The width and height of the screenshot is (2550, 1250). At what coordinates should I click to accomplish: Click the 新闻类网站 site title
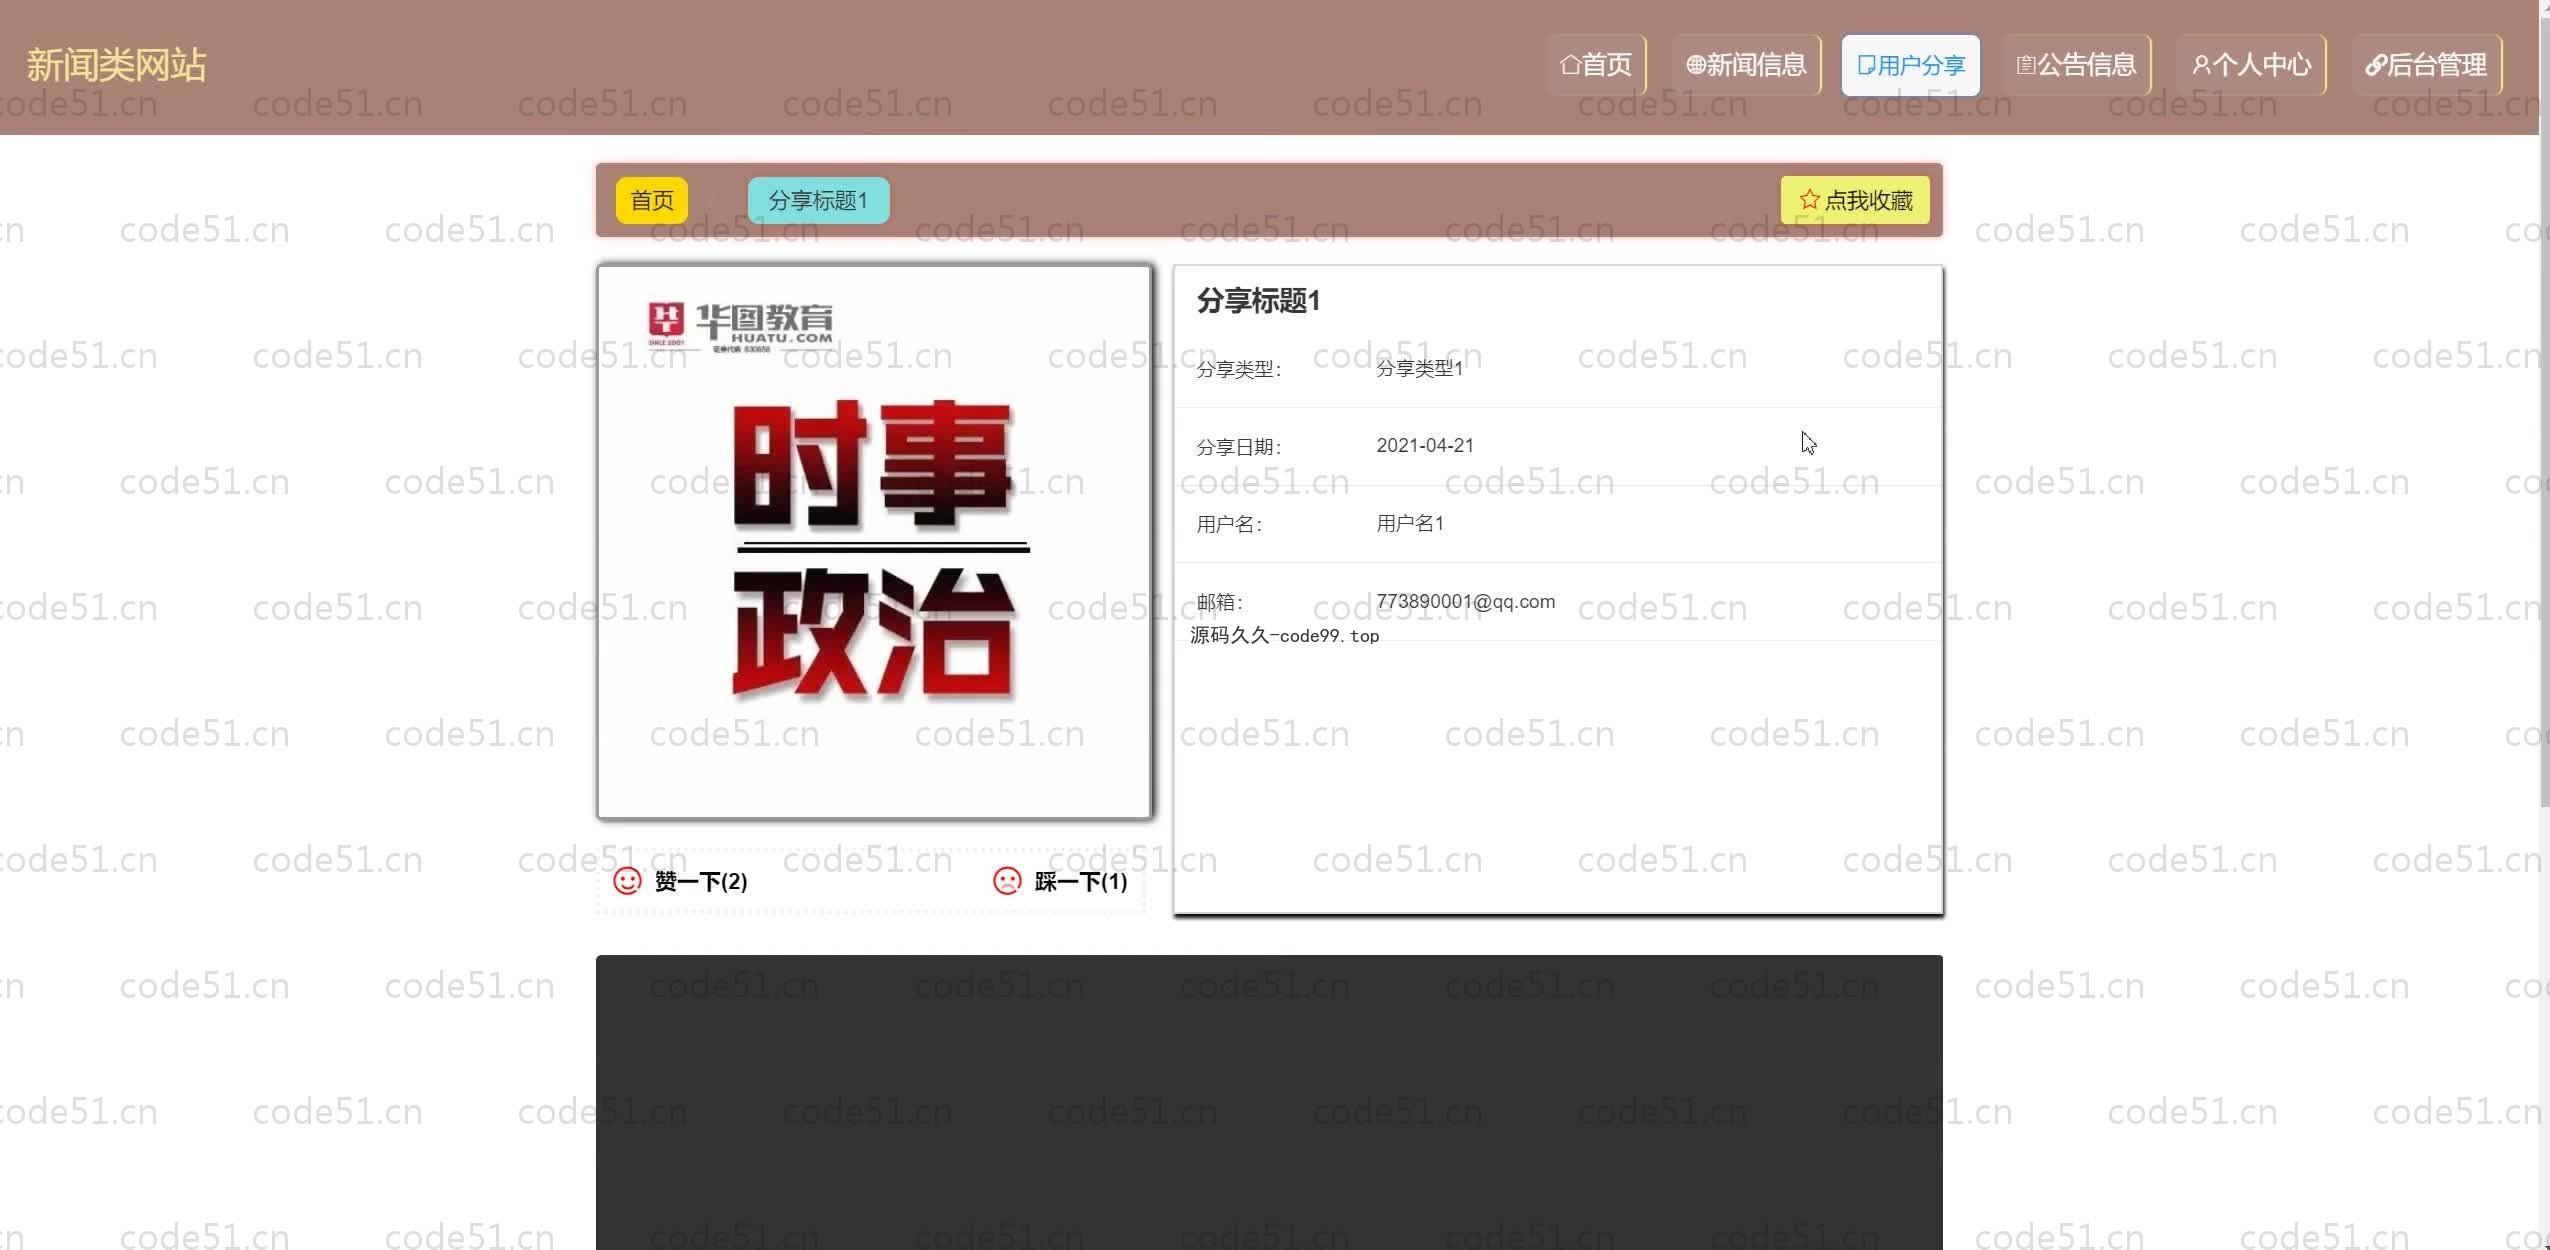click(x=116, y=65)
